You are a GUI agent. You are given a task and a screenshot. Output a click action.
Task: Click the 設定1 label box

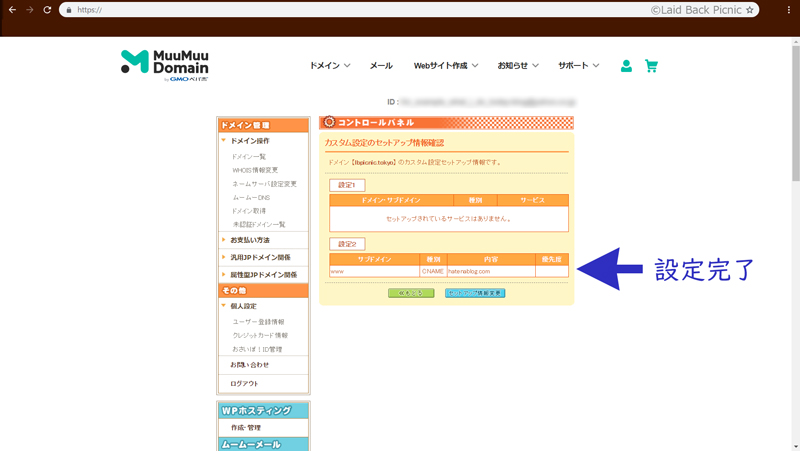point(347,185)
